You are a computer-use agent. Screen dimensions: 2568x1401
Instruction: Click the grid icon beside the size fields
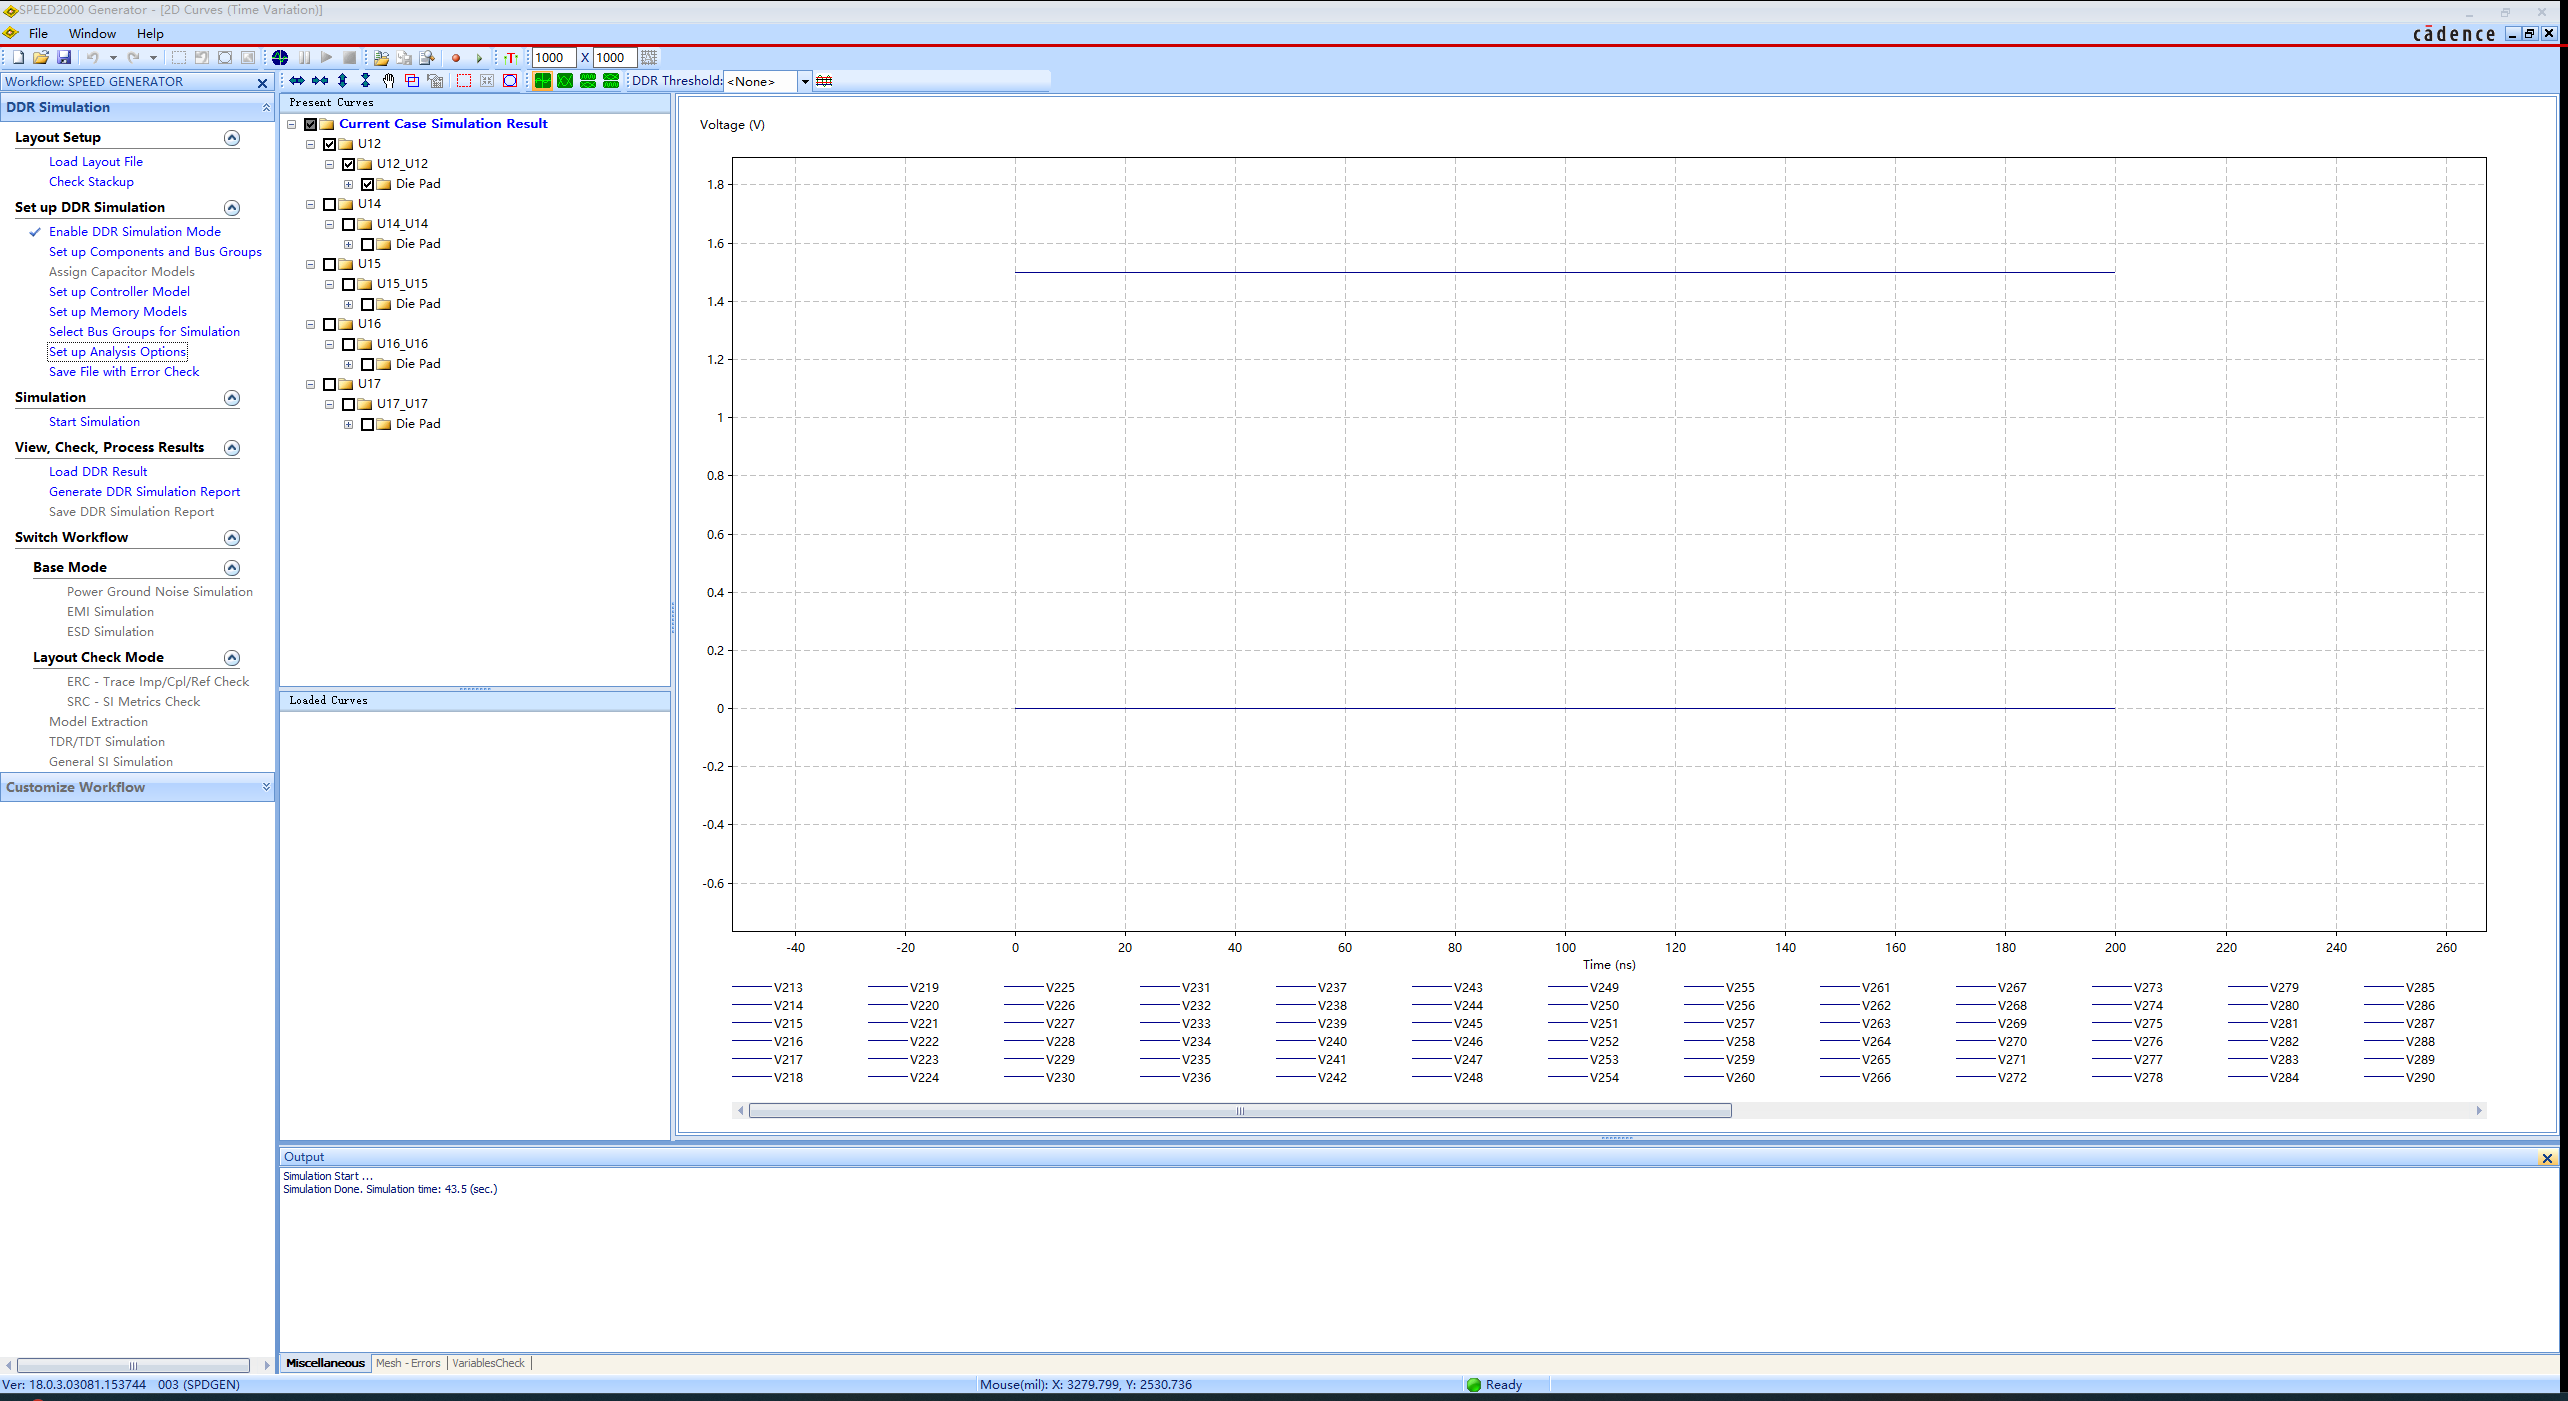point(649,58)
